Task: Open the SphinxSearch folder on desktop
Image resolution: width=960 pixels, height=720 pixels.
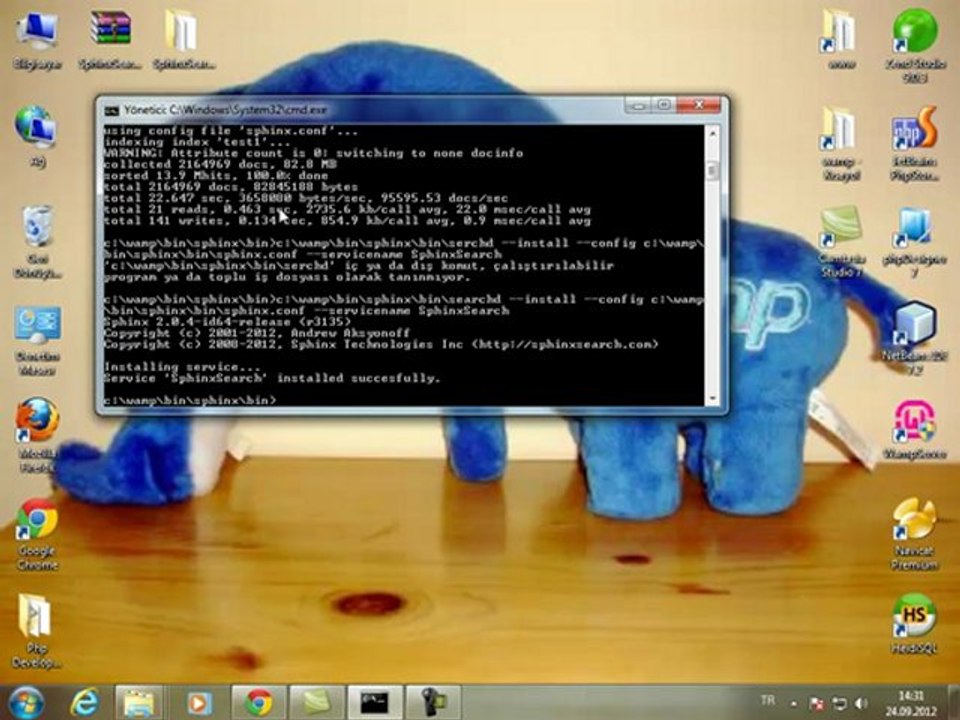Action: point(183,40)
